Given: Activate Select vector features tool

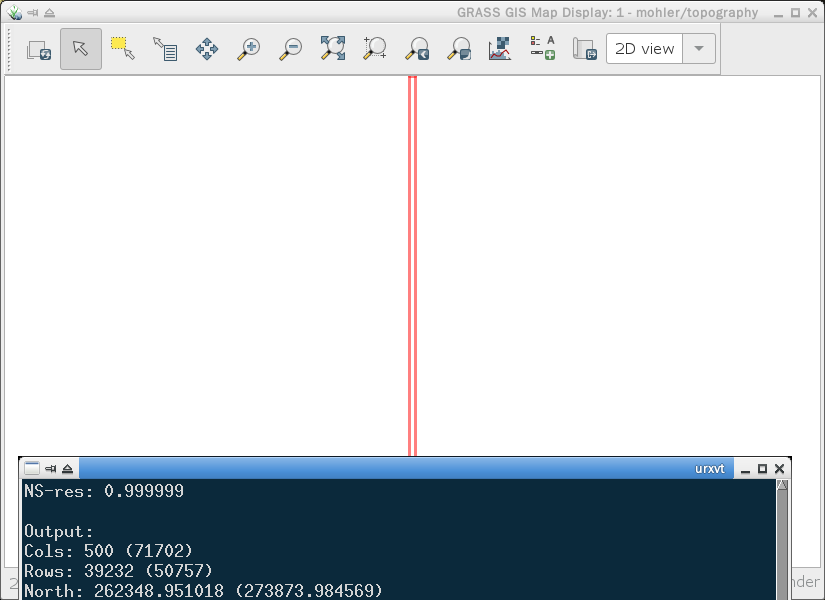Looking at the screenshot, I should pyautogui.click(x=123, y=49).
